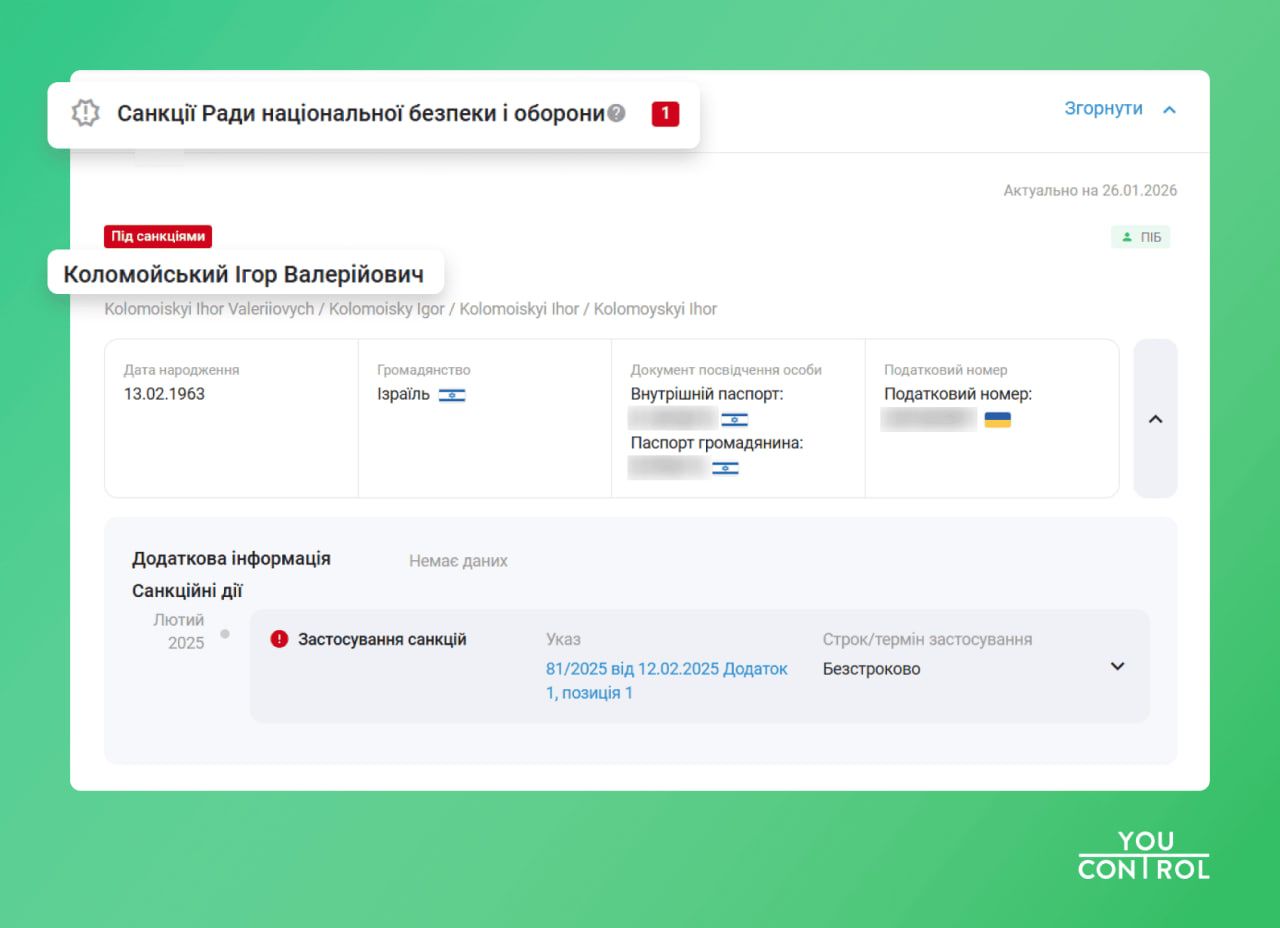Click the YouControl logo

(1143, 856)
